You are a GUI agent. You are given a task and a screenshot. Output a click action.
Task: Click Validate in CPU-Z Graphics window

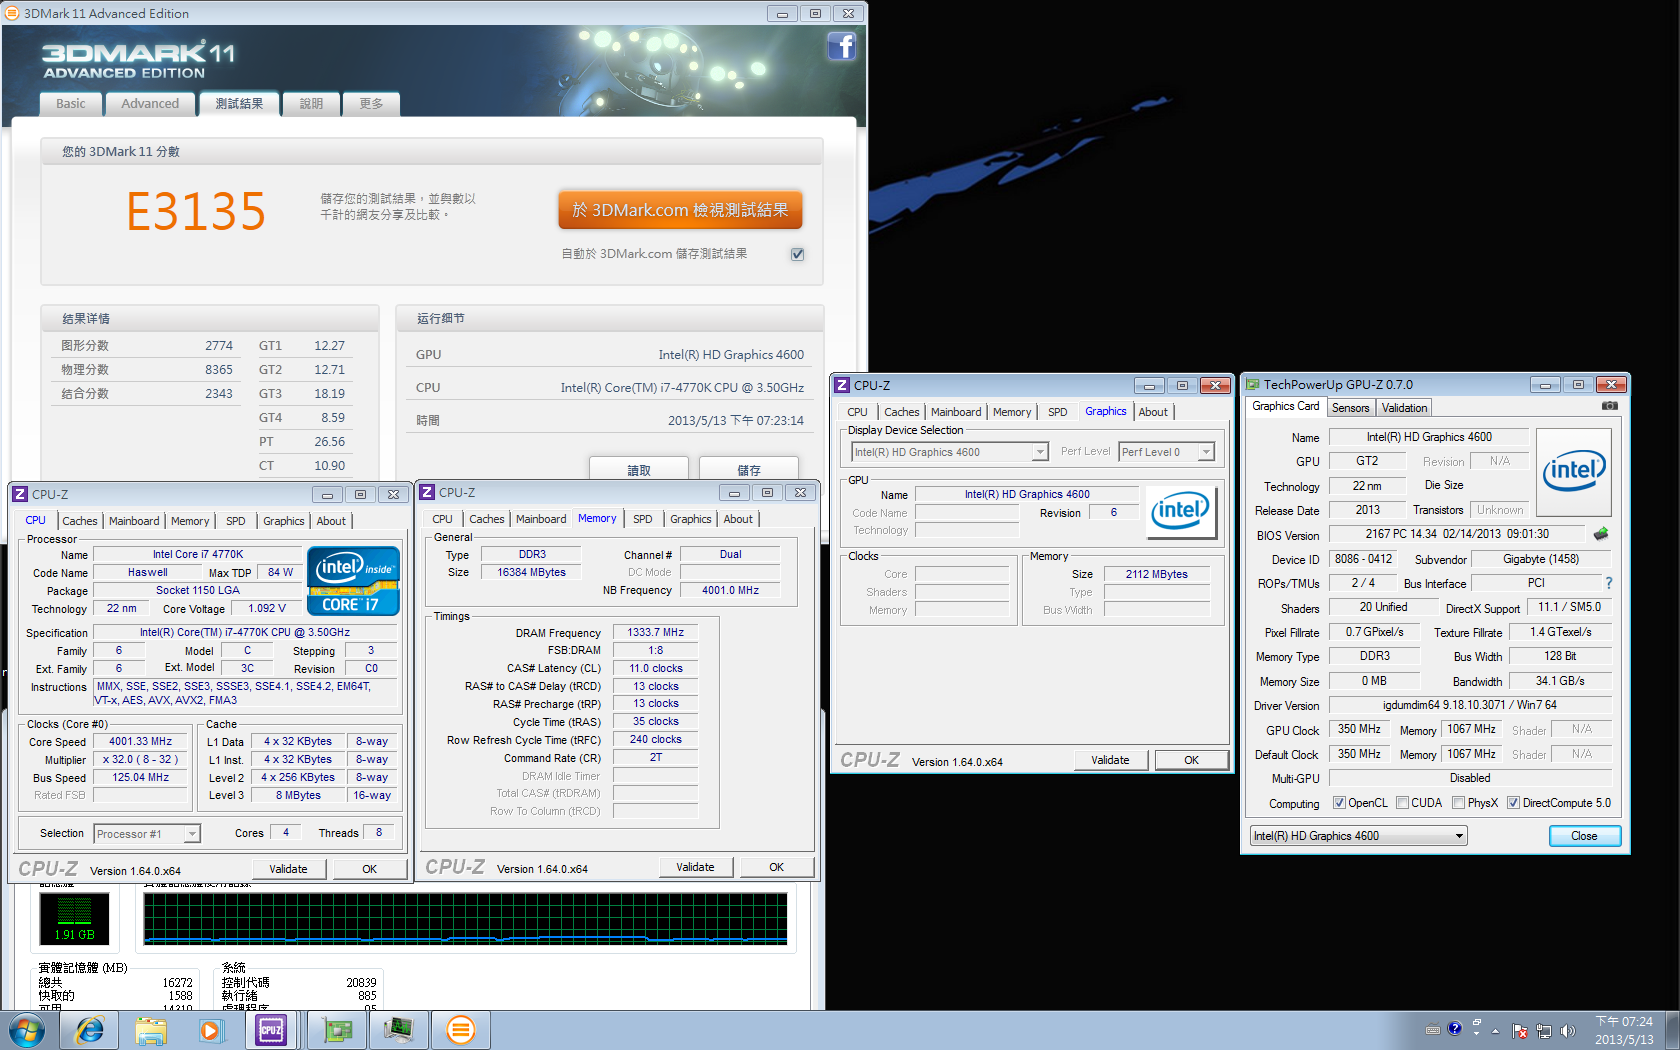coord(1110,760)
